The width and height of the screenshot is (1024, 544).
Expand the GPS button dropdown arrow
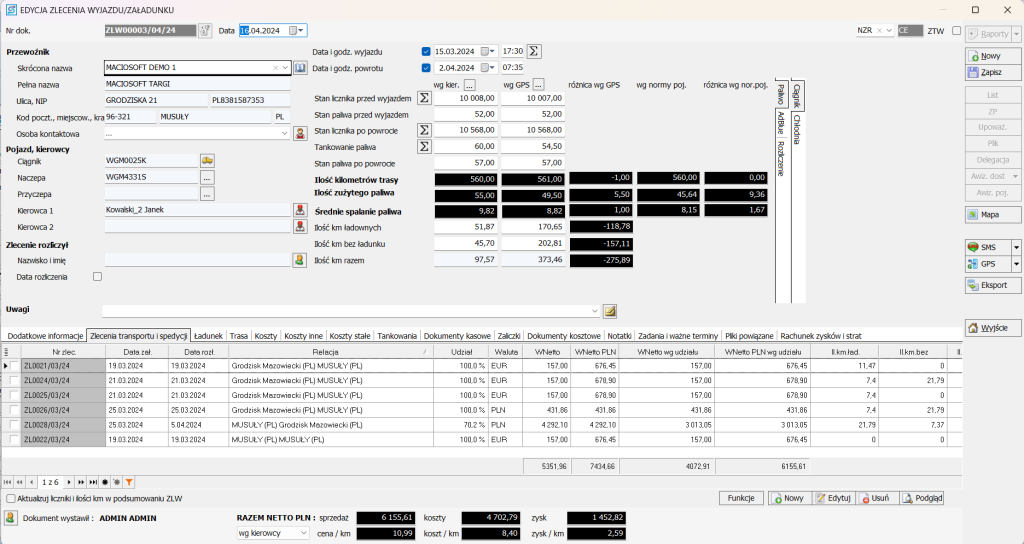coord(1016,265)
